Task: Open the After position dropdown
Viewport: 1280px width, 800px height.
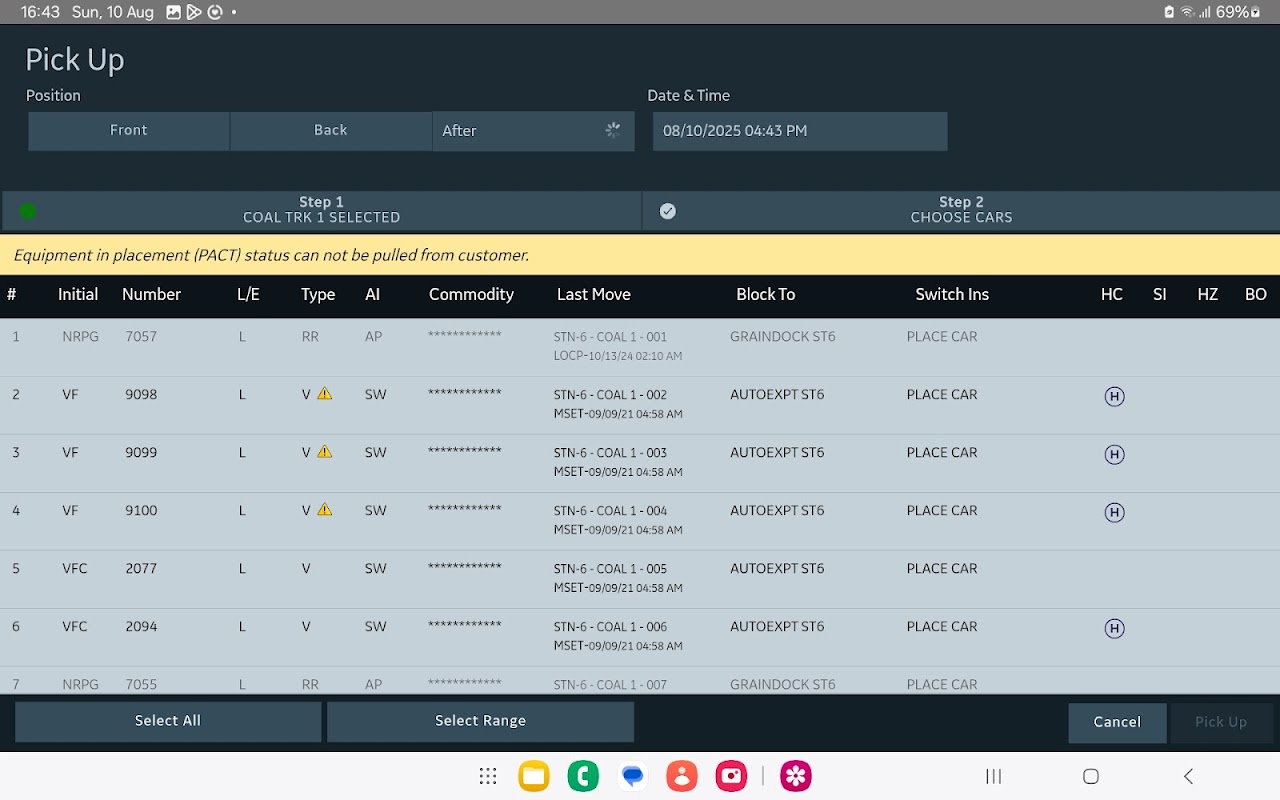Action: [533, 131]
